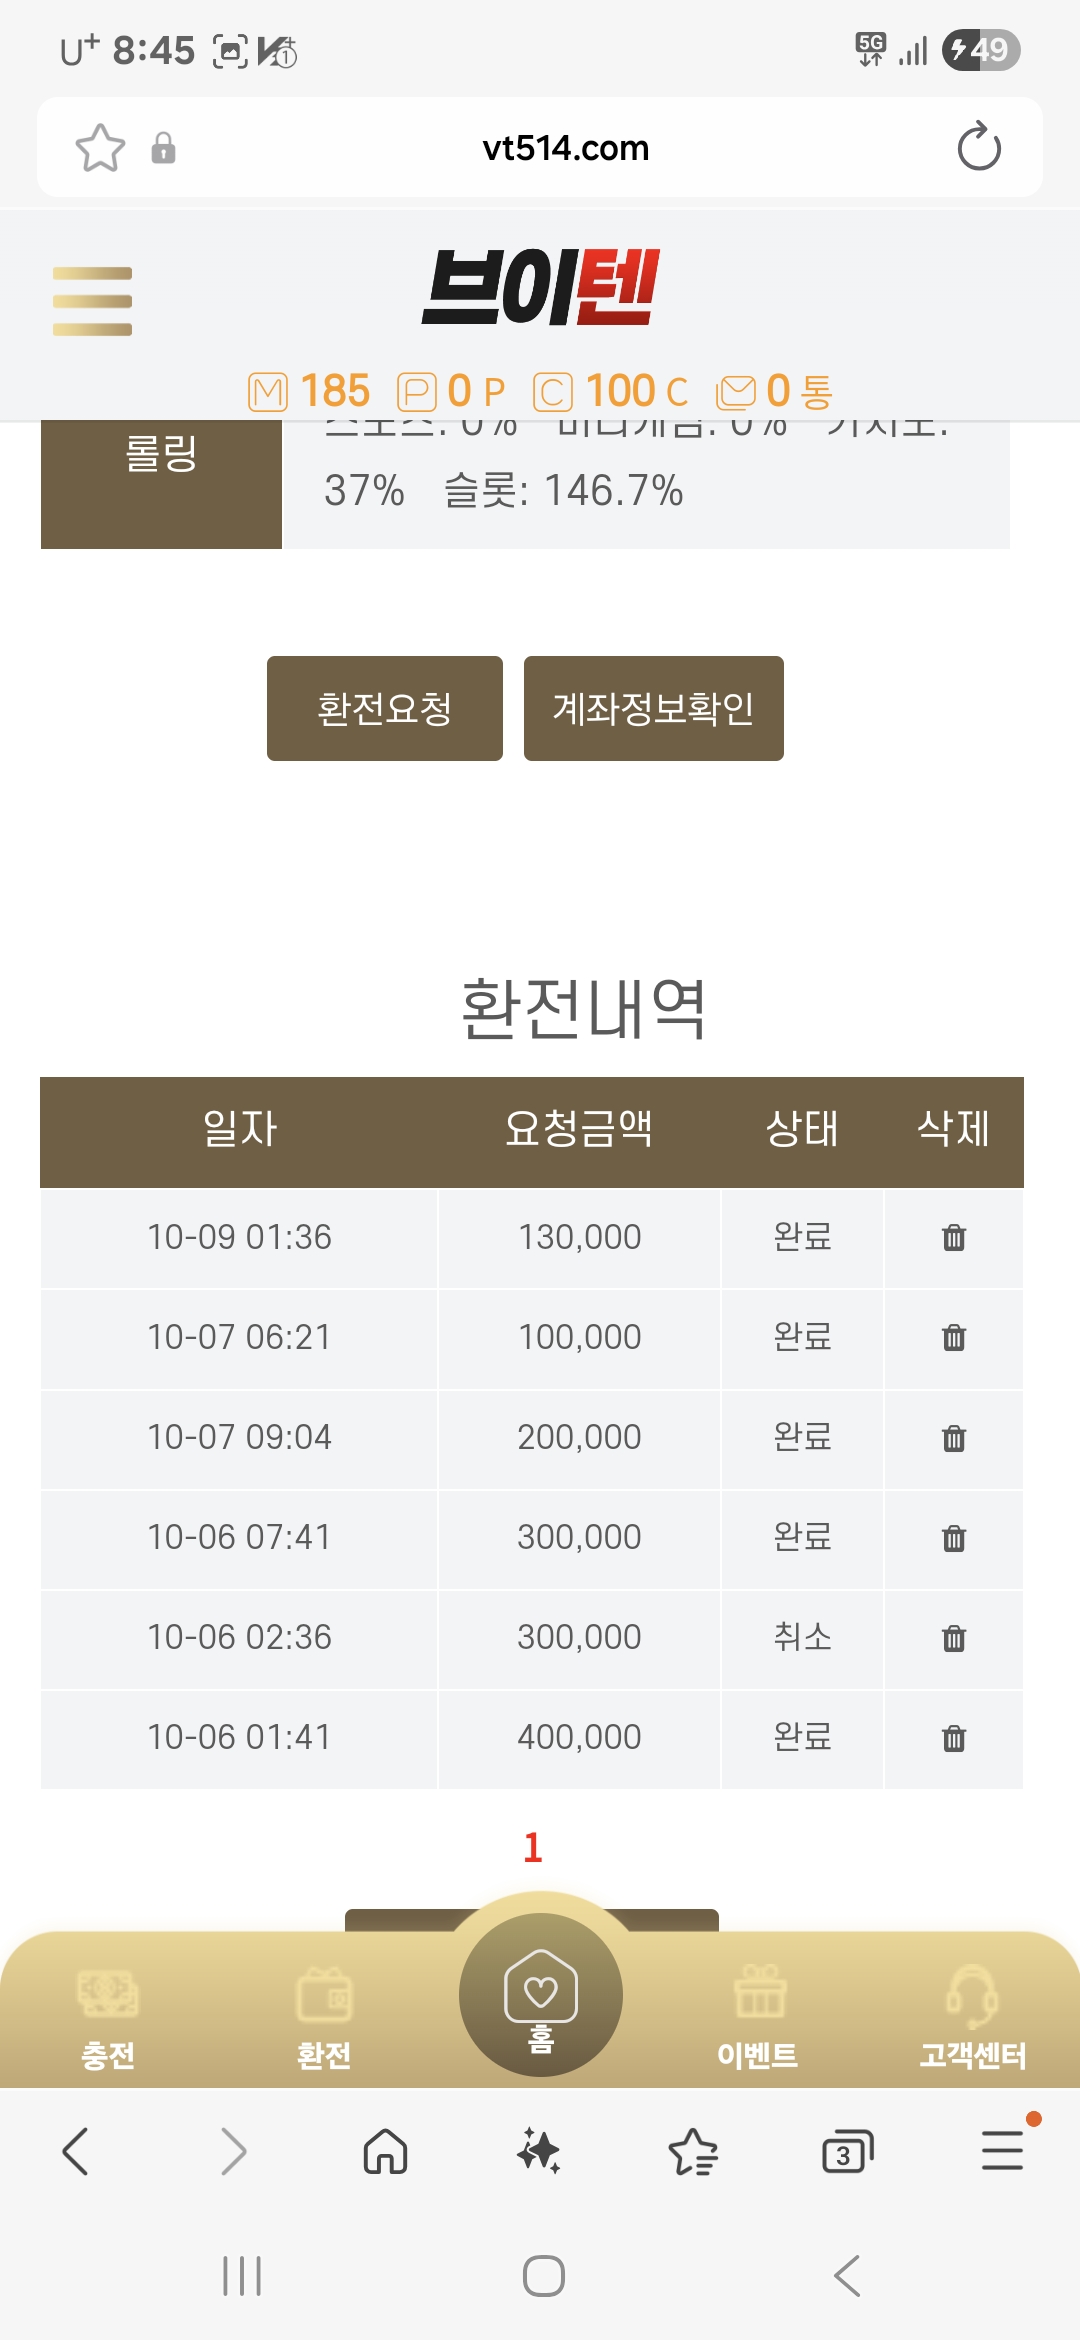The width and height of the screenshot is (1080, 2340).
Task: Switch to the 이벤트 tab
Action: pos(758,2017)
